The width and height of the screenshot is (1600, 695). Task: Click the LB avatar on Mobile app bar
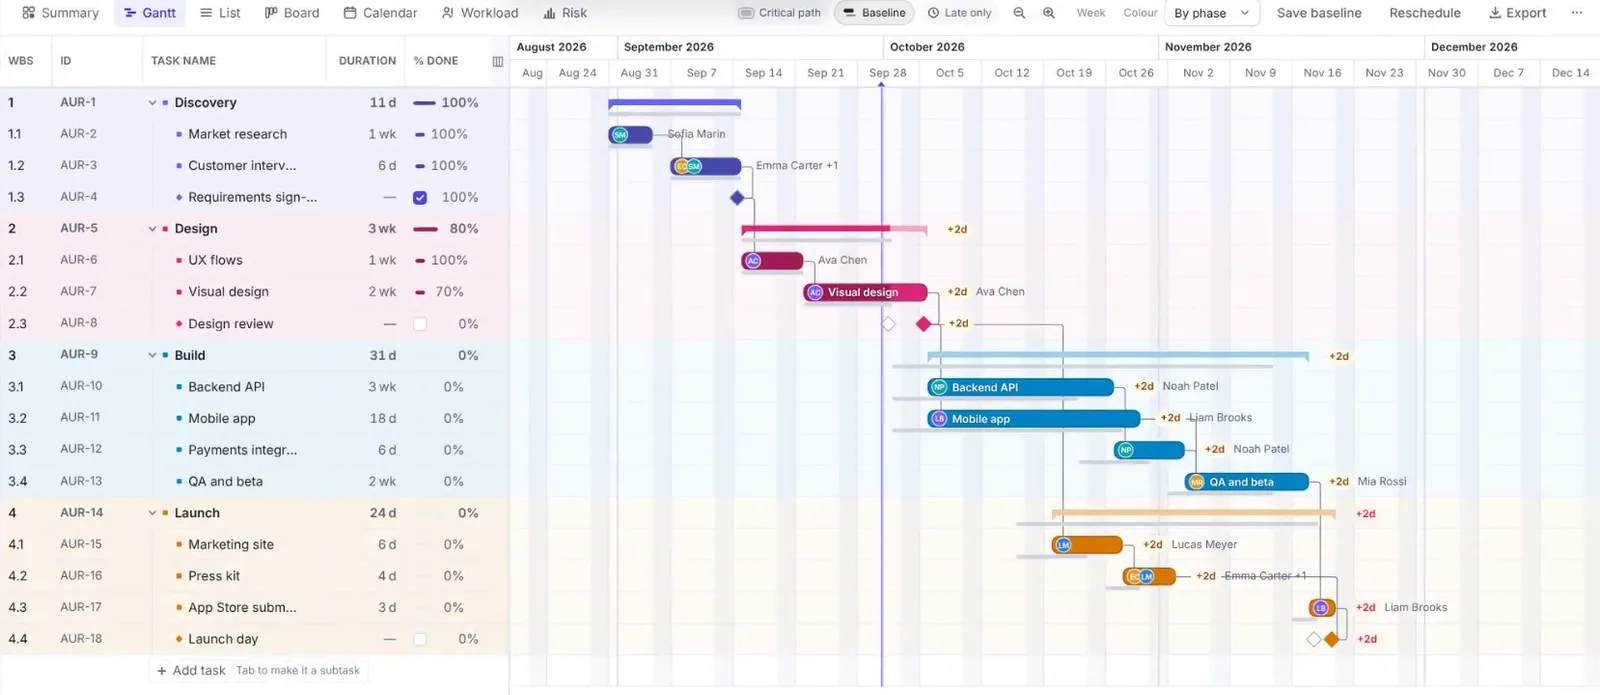[x=938, y=419]
